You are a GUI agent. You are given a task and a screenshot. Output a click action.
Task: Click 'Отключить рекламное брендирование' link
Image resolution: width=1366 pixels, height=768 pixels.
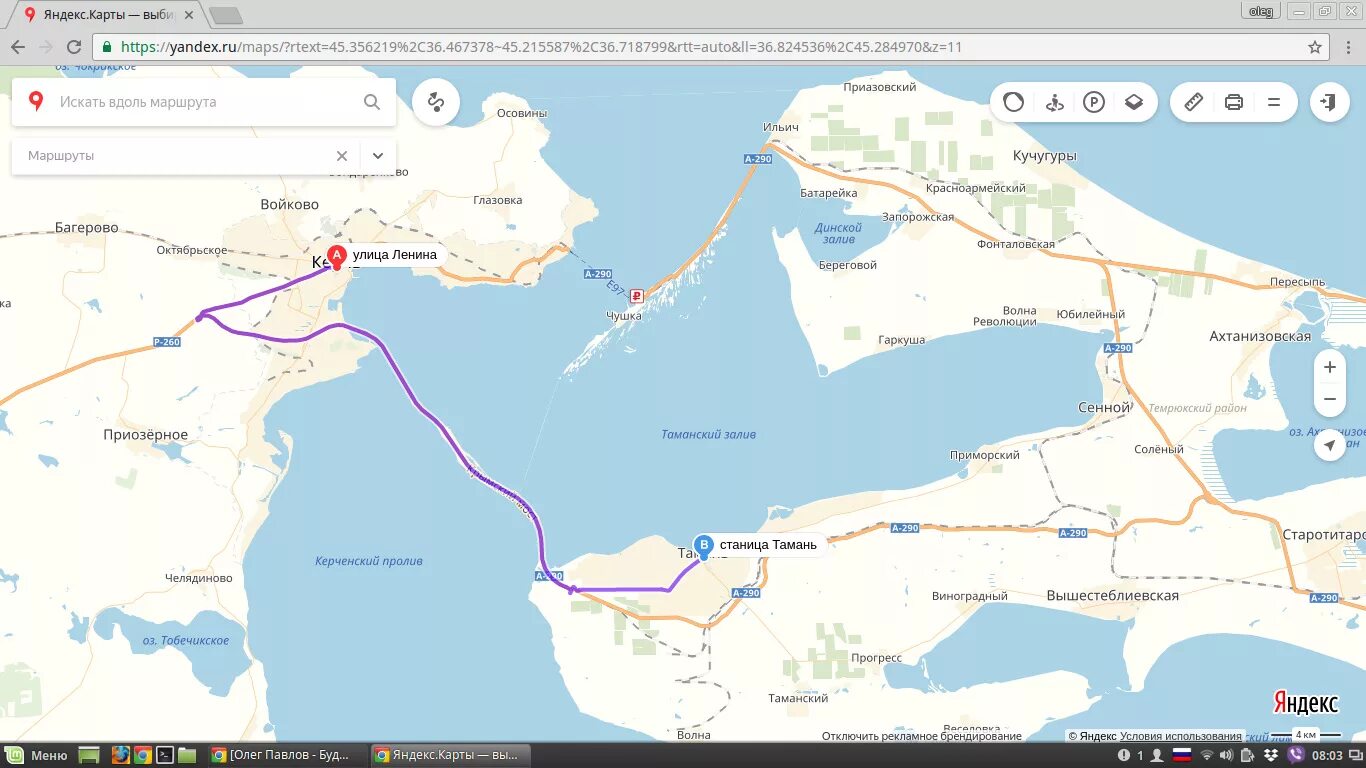pos(922,736)
